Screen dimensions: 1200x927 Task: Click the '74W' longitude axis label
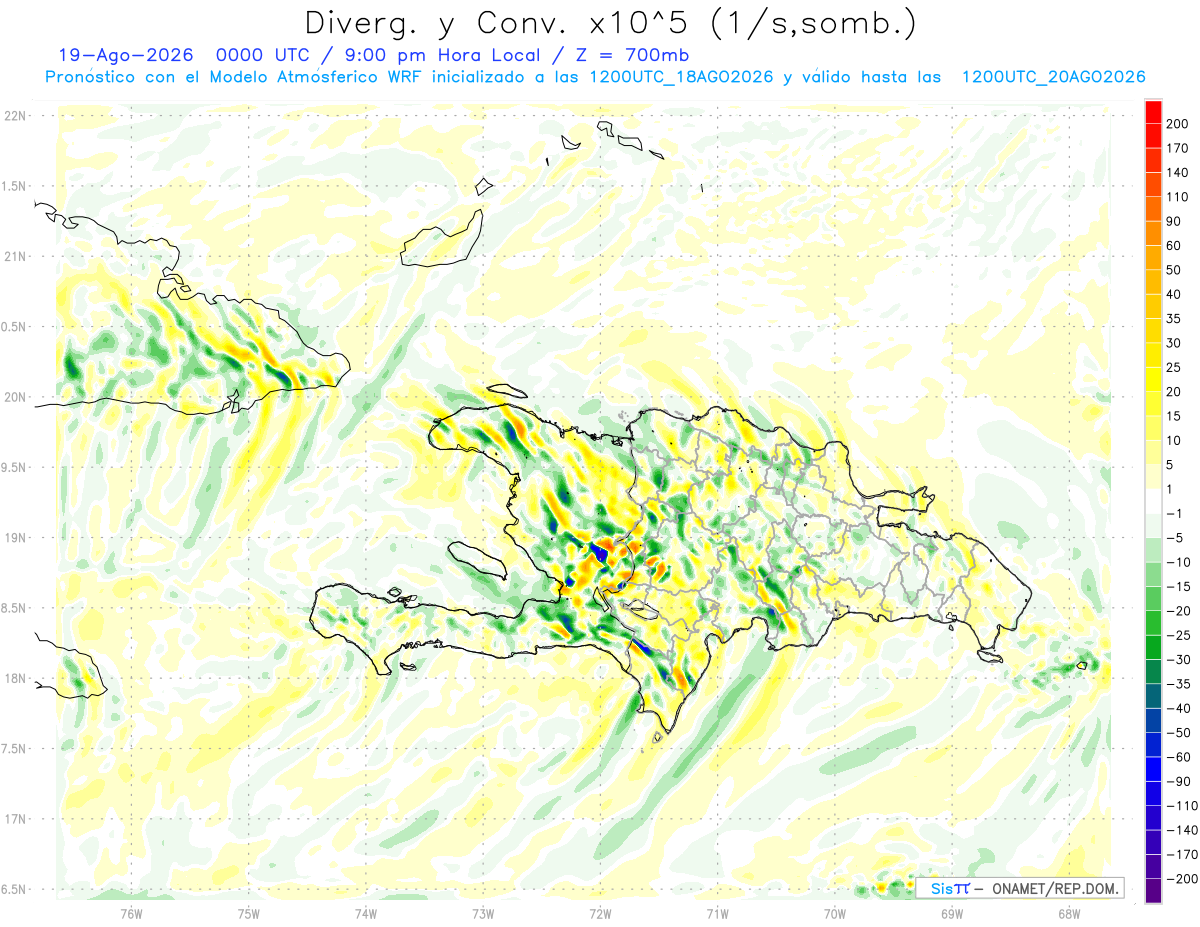pos(366,913)
